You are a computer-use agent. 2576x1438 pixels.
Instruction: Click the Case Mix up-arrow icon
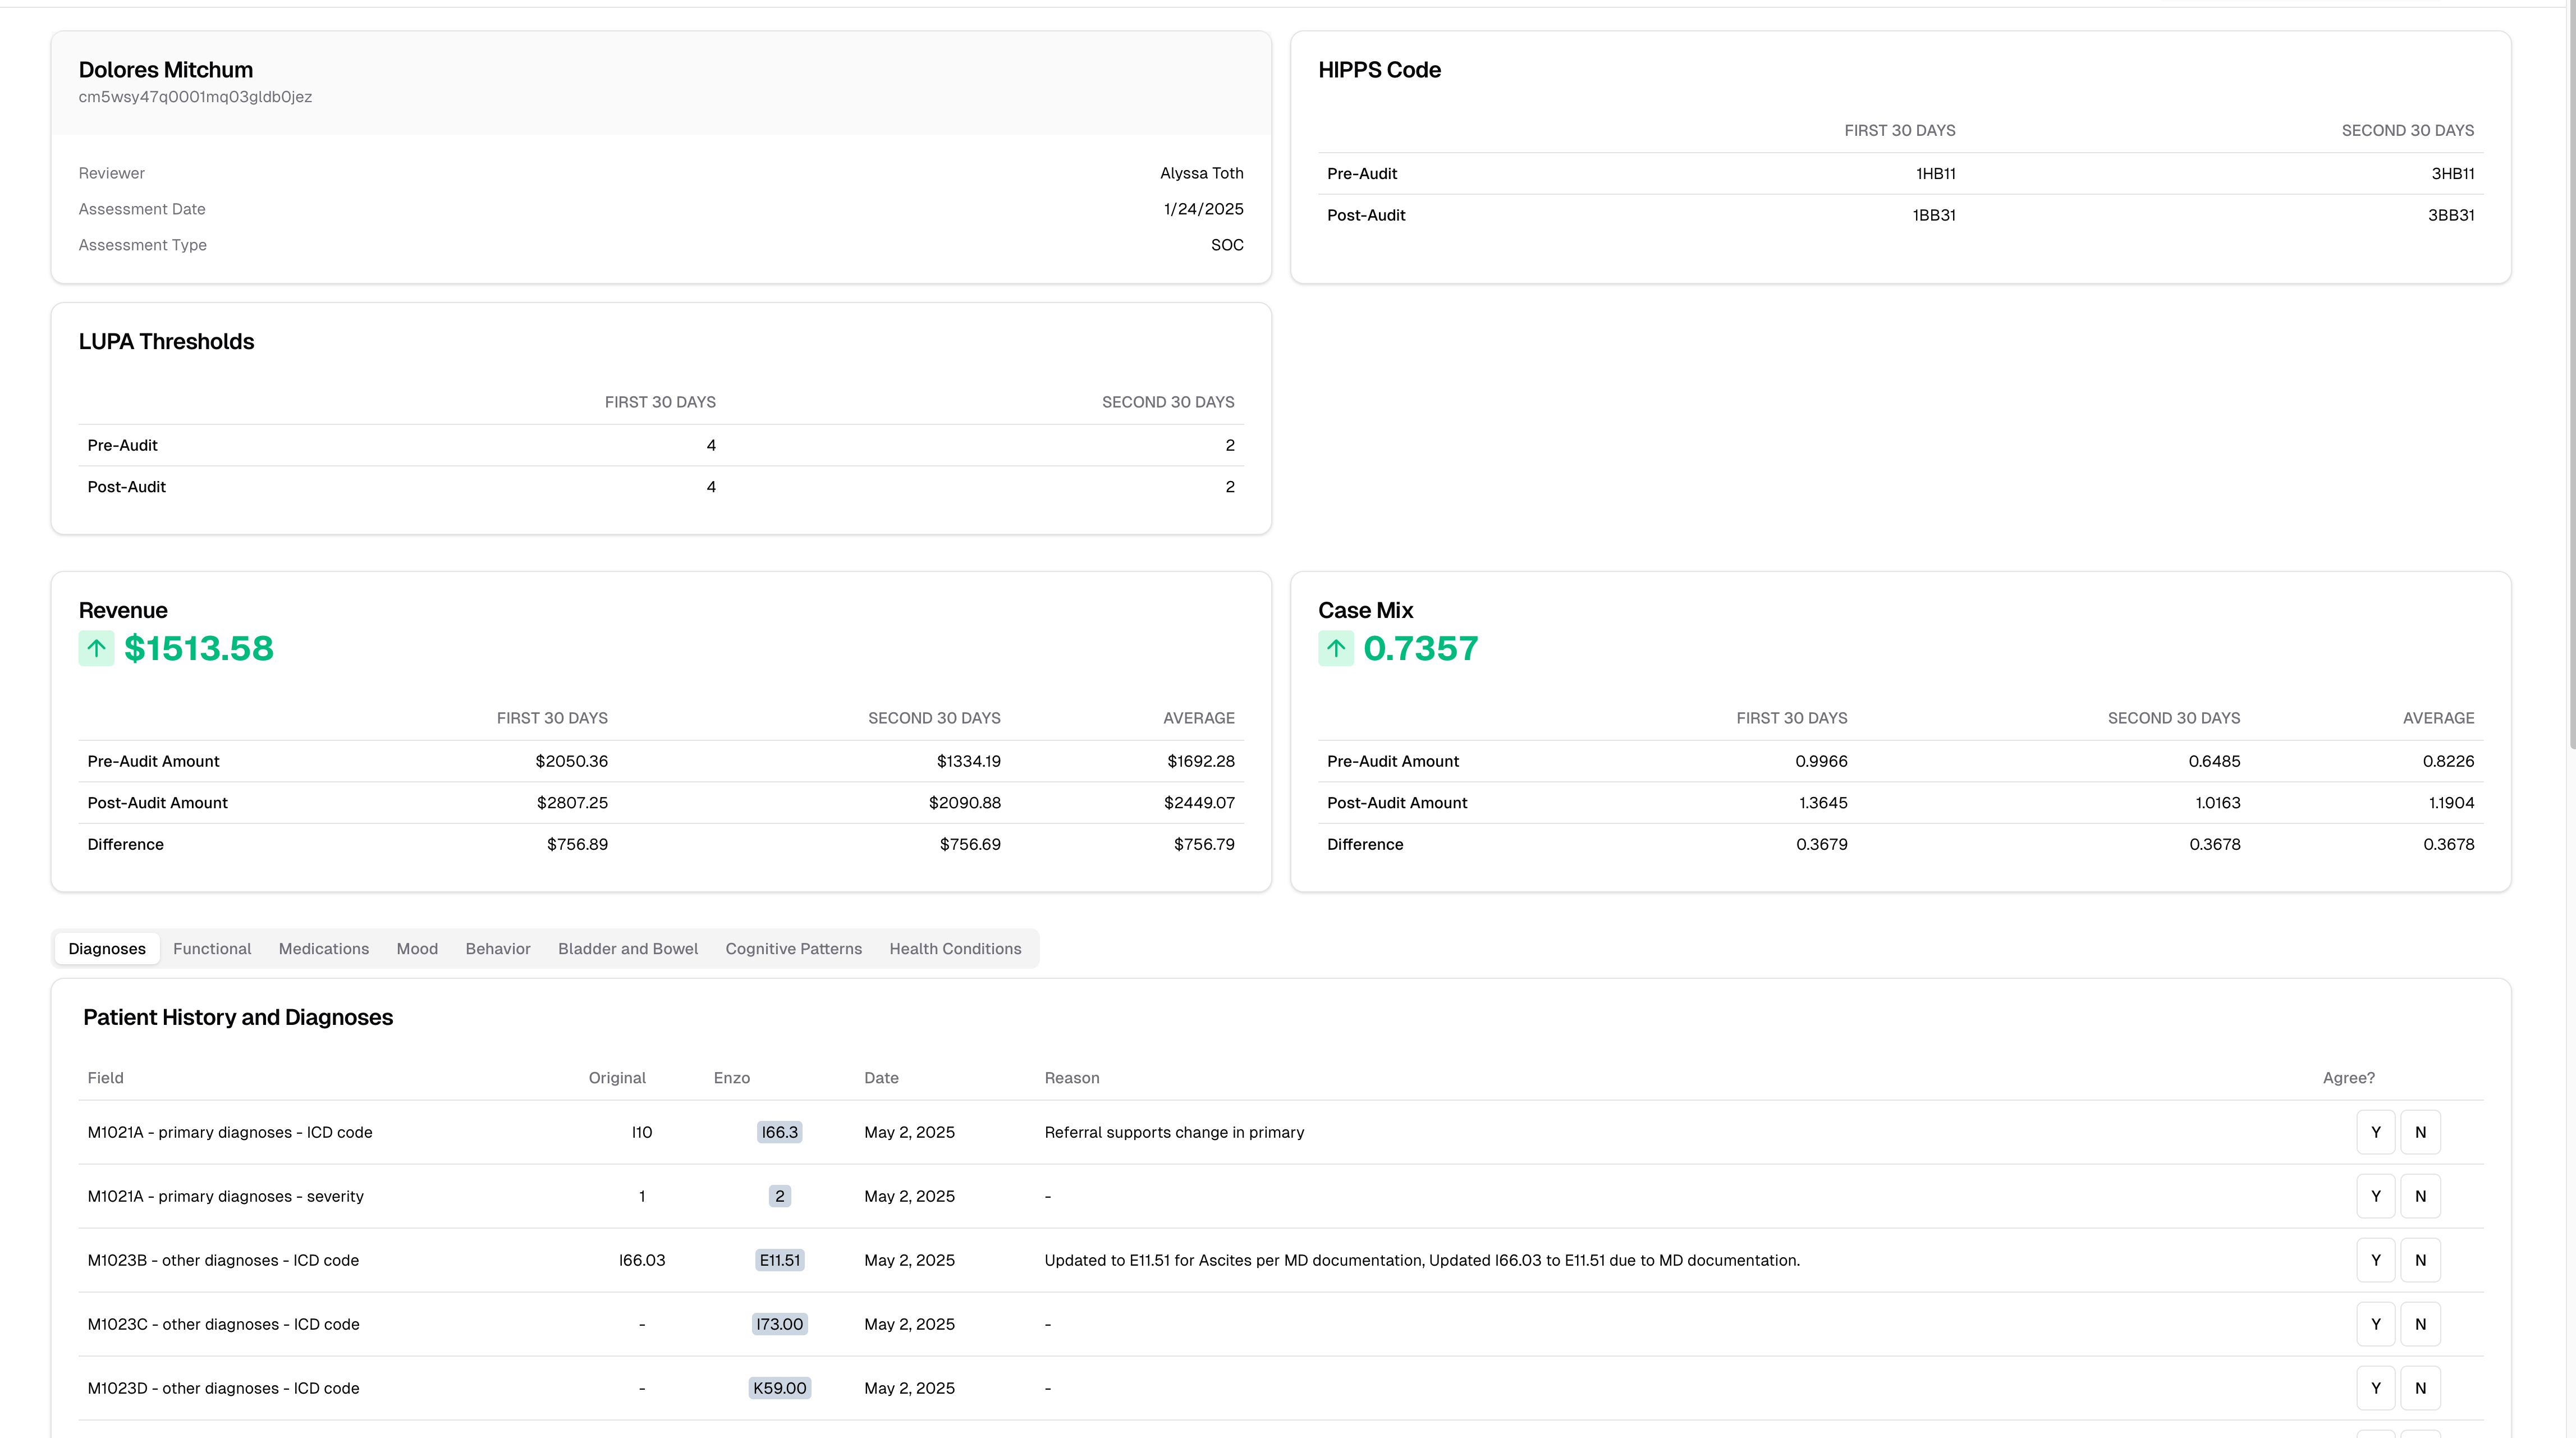point(1335,648)
